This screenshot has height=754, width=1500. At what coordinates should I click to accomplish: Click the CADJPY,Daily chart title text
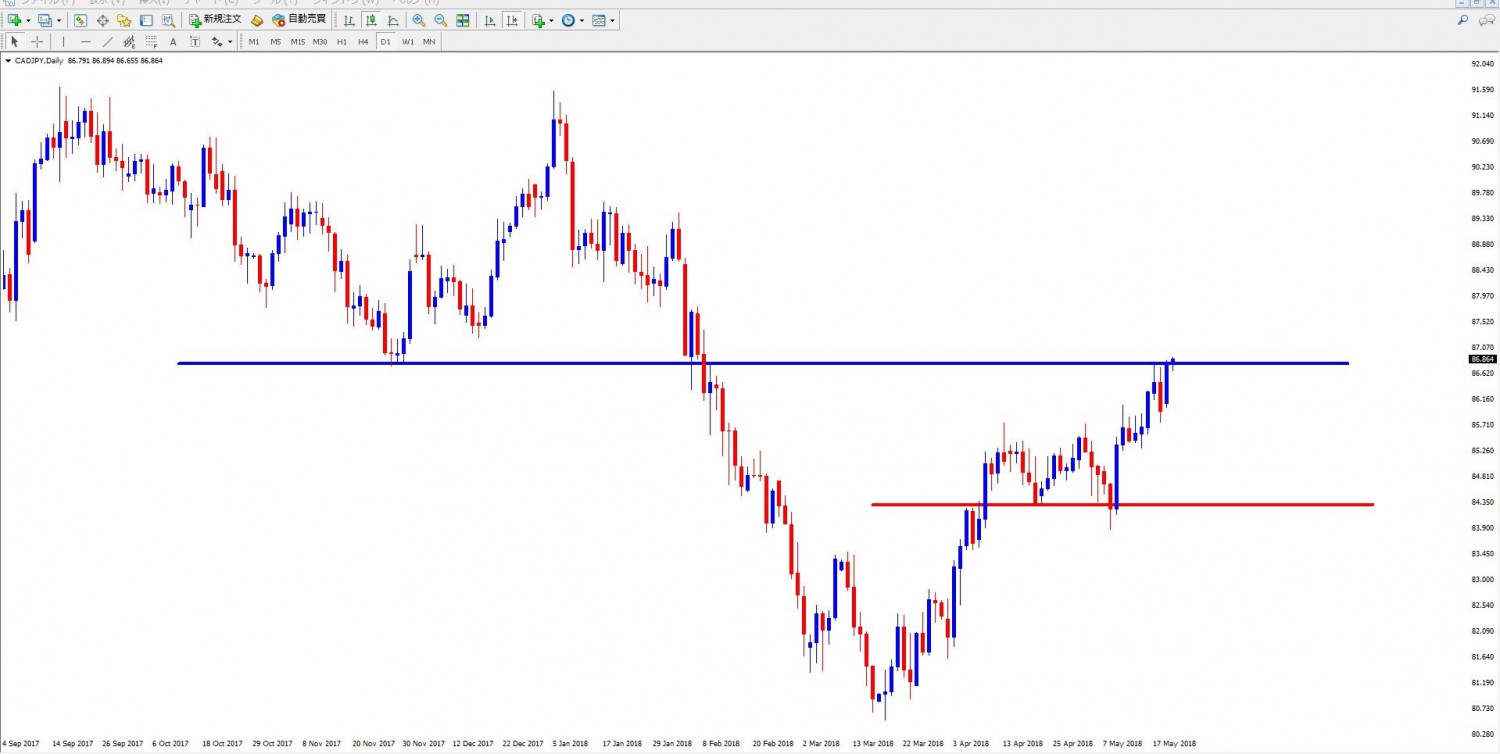click(41, 61)
